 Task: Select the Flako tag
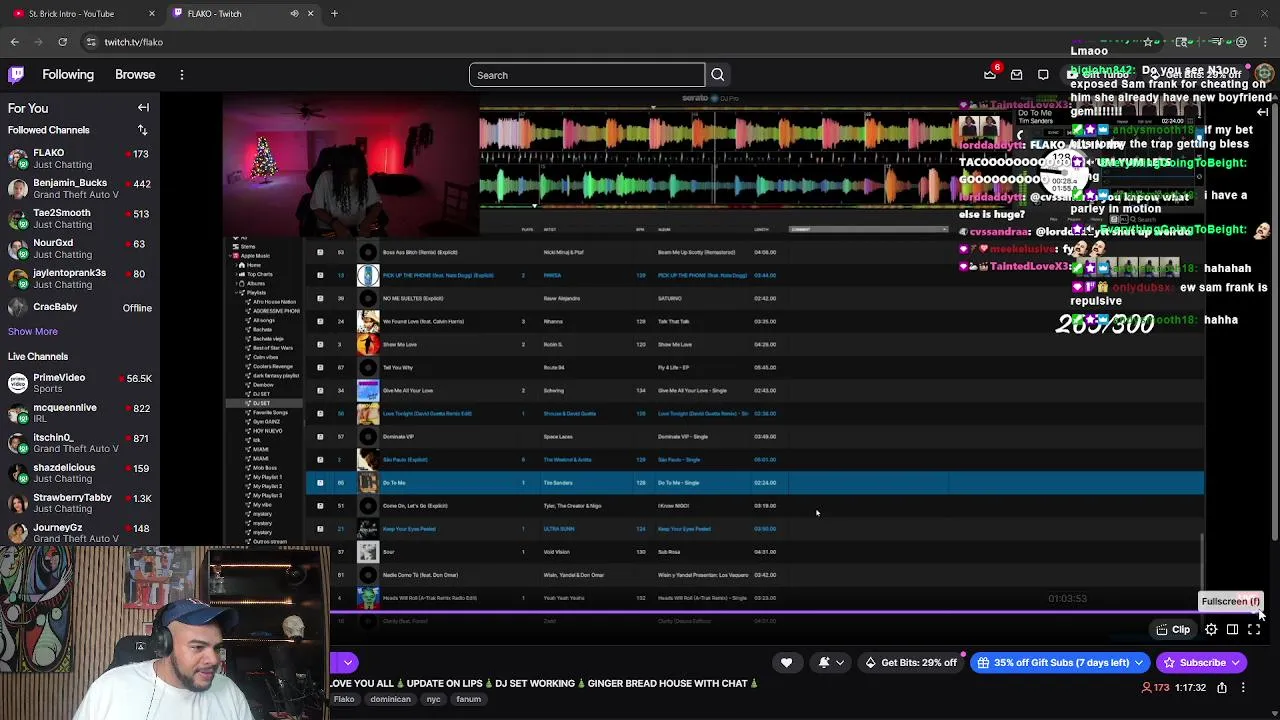344,700
